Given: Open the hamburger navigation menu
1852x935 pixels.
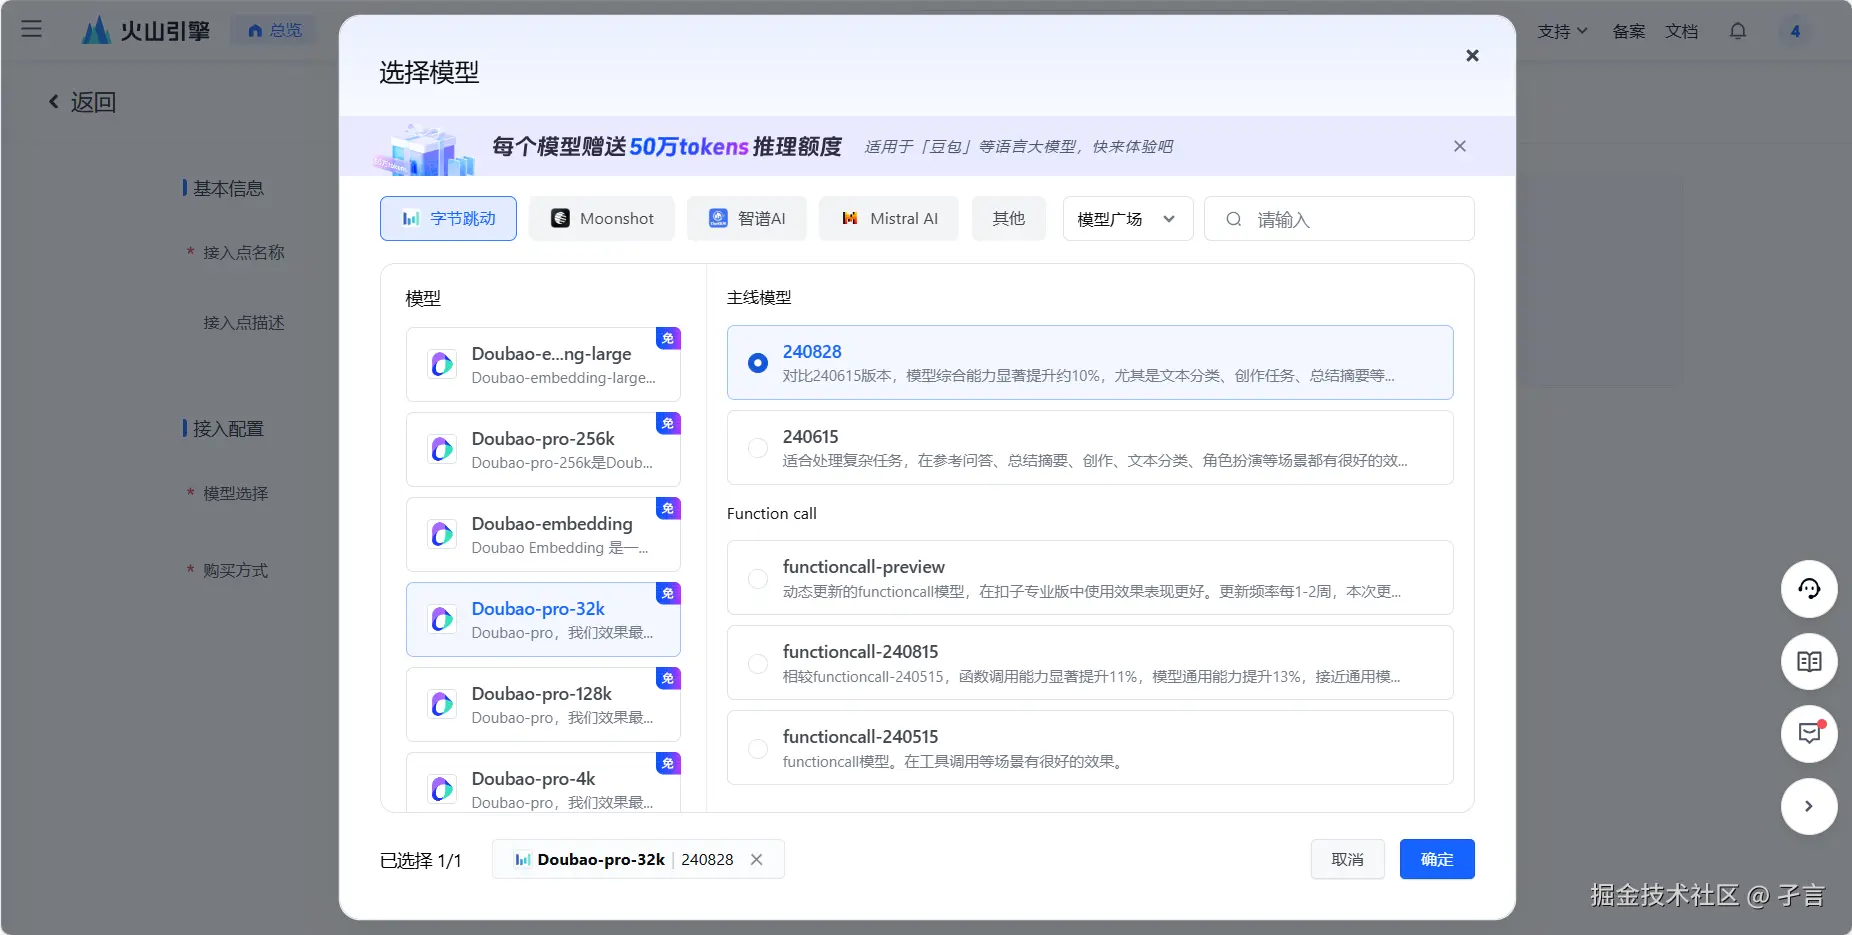Looking at the screenshot, I should point(31,29).
